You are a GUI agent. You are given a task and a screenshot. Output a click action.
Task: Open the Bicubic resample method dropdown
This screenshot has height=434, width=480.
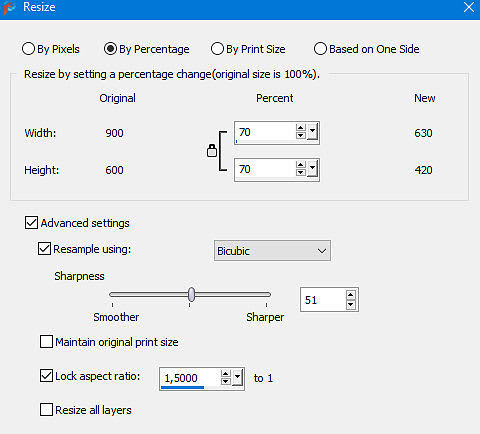pos(272,251)
